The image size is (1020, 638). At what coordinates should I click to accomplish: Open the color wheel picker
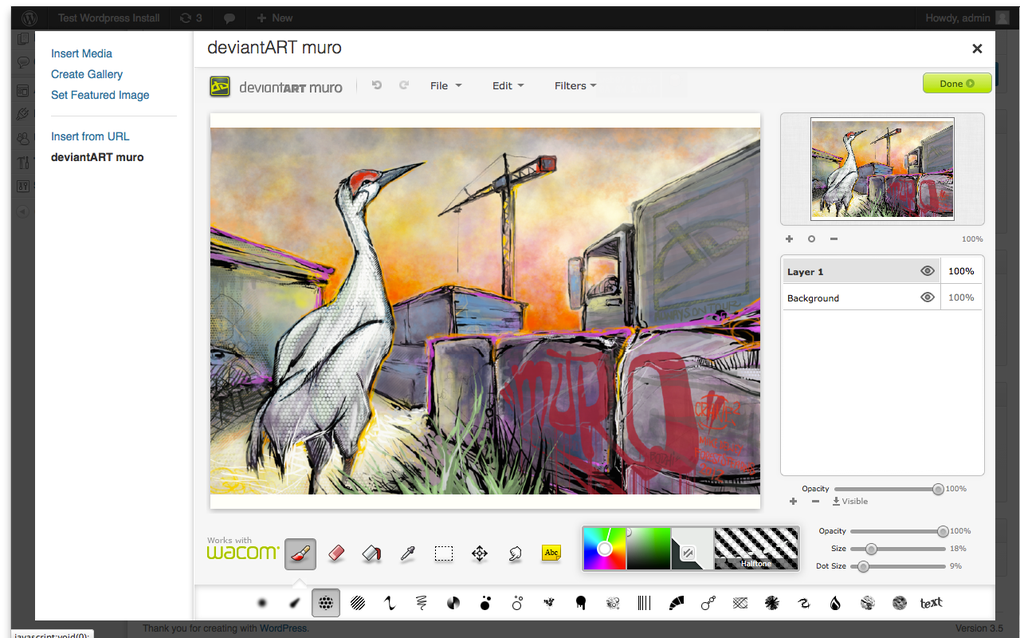[x=604, y=548]
